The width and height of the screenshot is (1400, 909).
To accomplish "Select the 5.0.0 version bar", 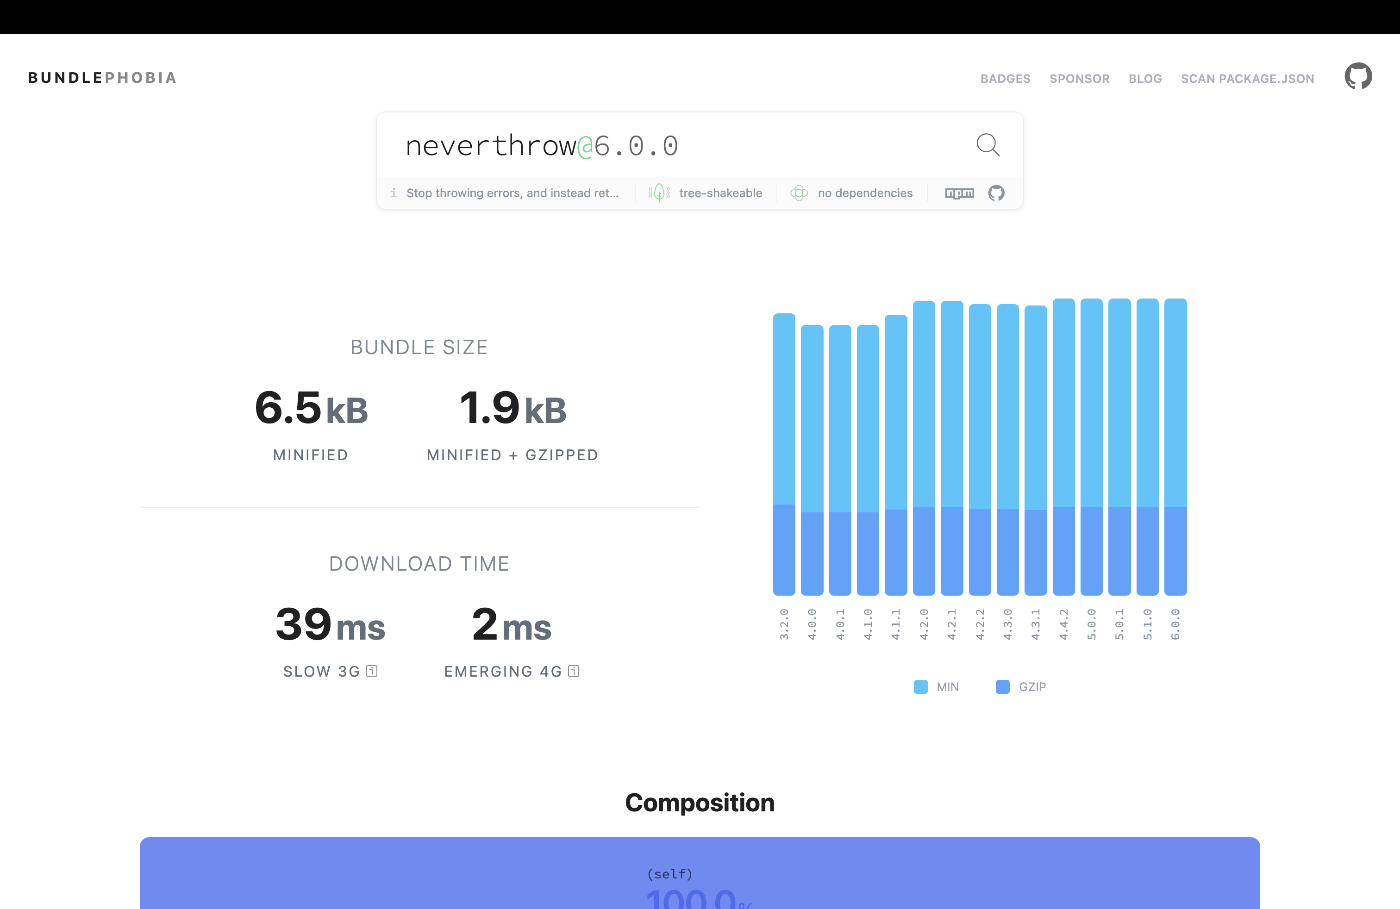I will [x=1092, y=447].
